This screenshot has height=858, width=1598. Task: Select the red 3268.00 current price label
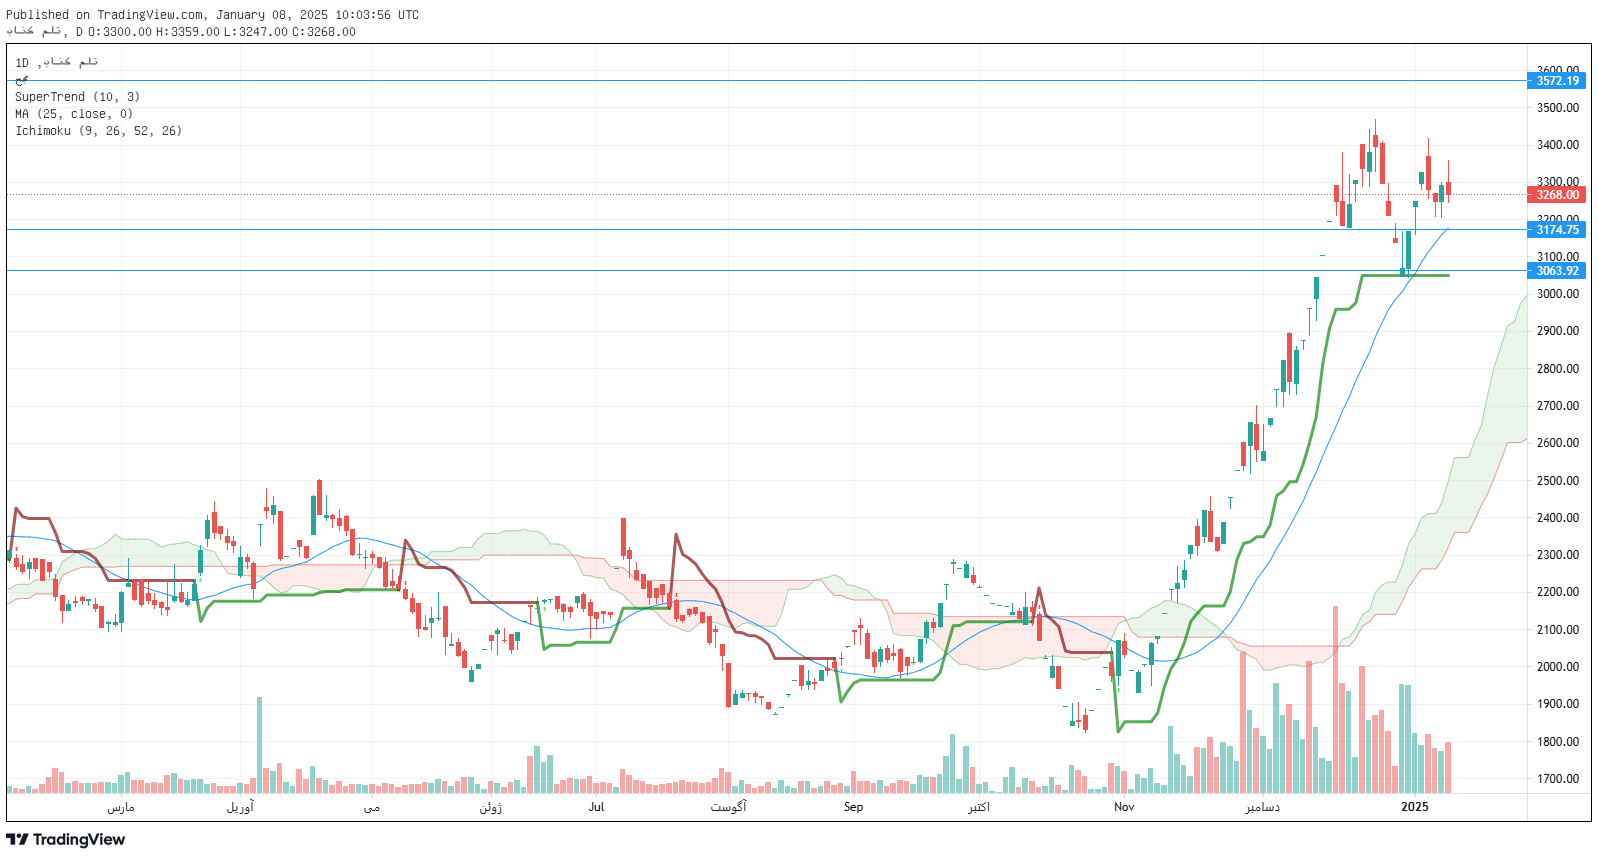click(x=1557, y=195)
